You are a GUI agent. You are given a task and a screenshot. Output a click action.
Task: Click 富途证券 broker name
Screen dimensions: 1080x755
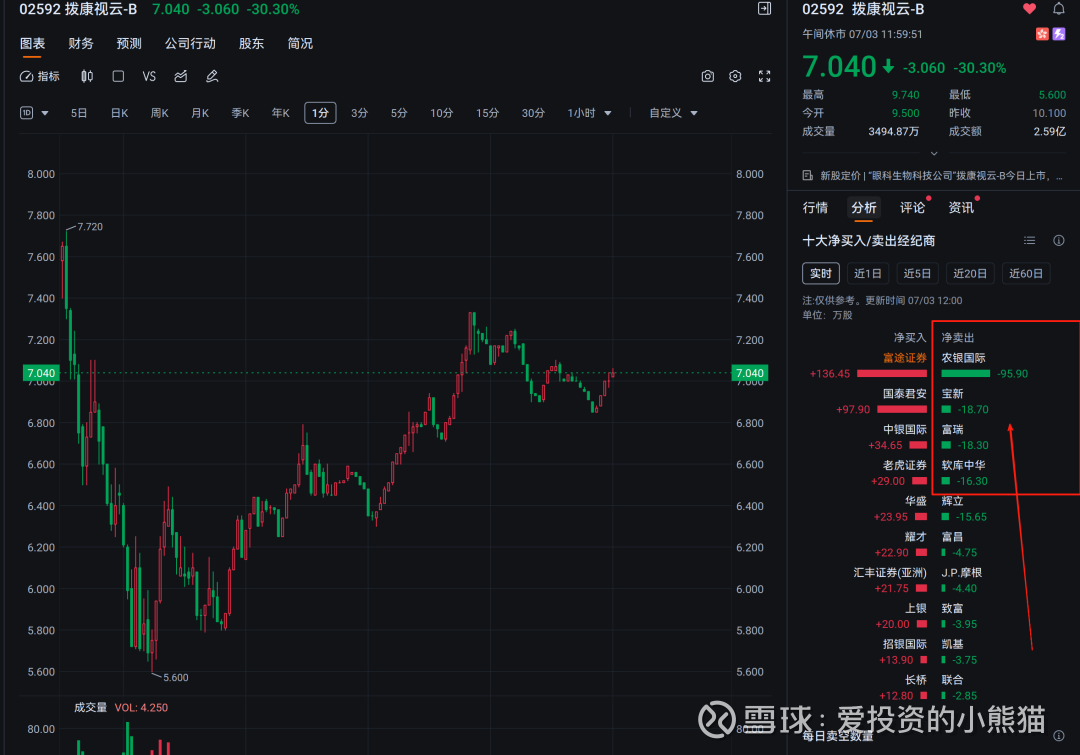point(905,358)
